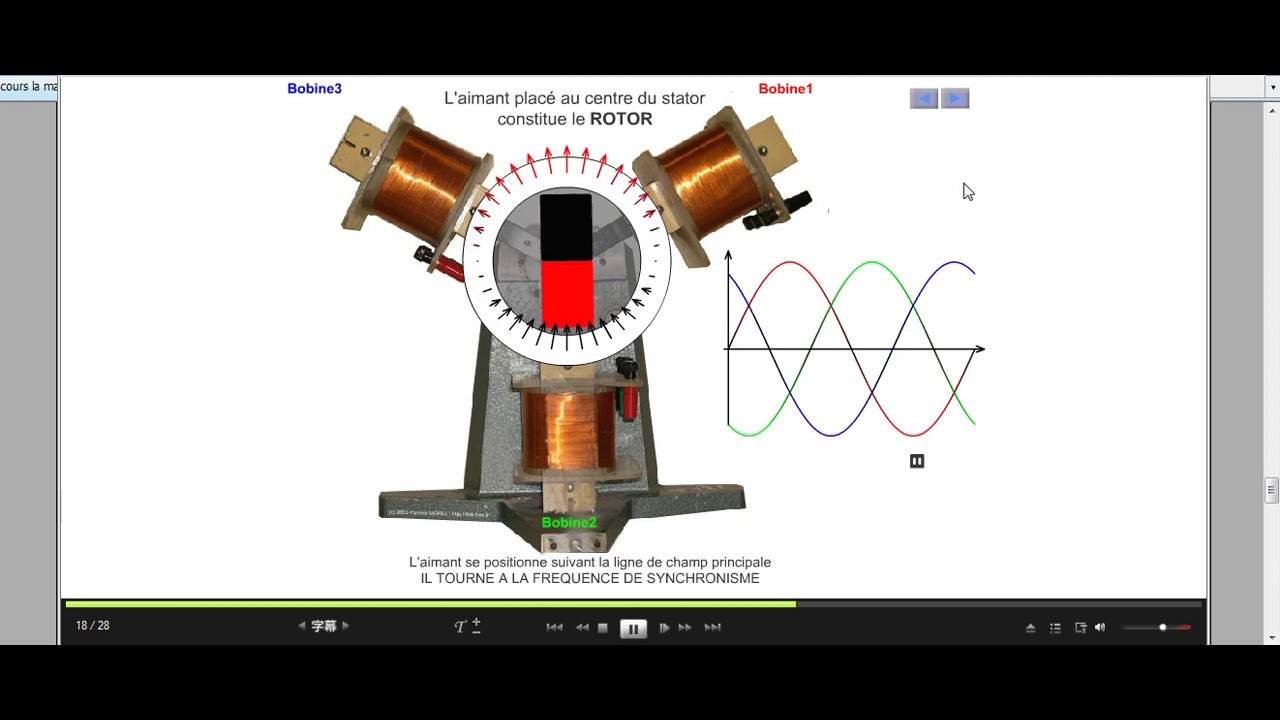Pause the sine wave animation

pos(917,461)
